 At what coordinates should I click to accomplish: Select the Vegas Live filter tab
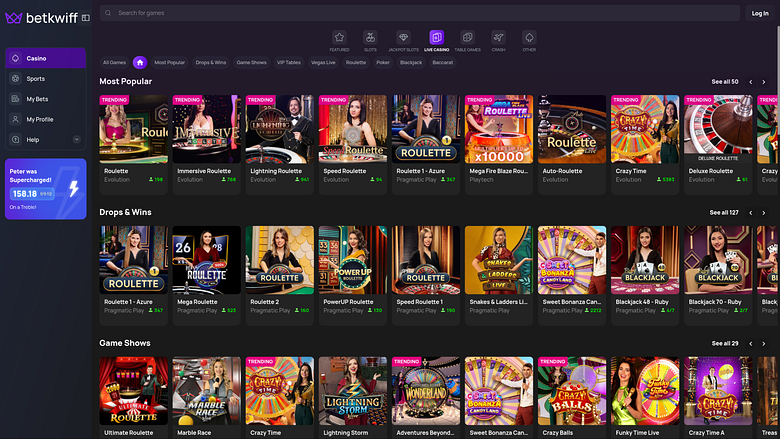323,63
